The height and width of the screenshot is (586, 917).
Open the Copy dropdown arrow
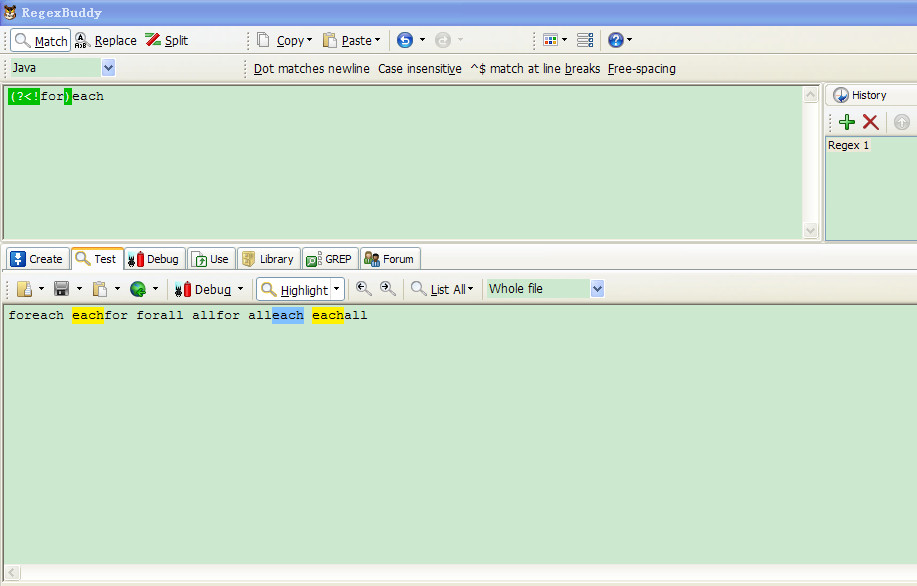[x=309, y=40]
